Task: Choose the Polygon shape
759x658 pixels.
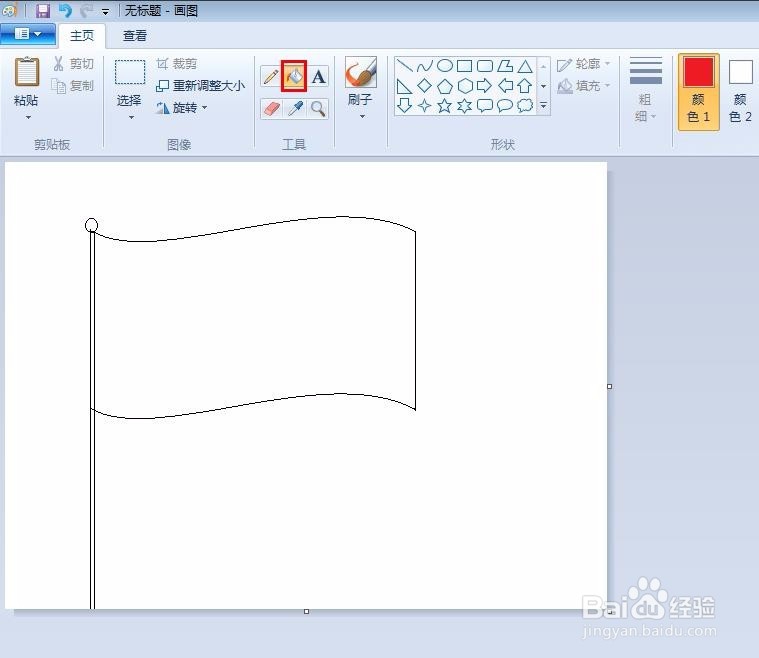Action: click(505, 66)
